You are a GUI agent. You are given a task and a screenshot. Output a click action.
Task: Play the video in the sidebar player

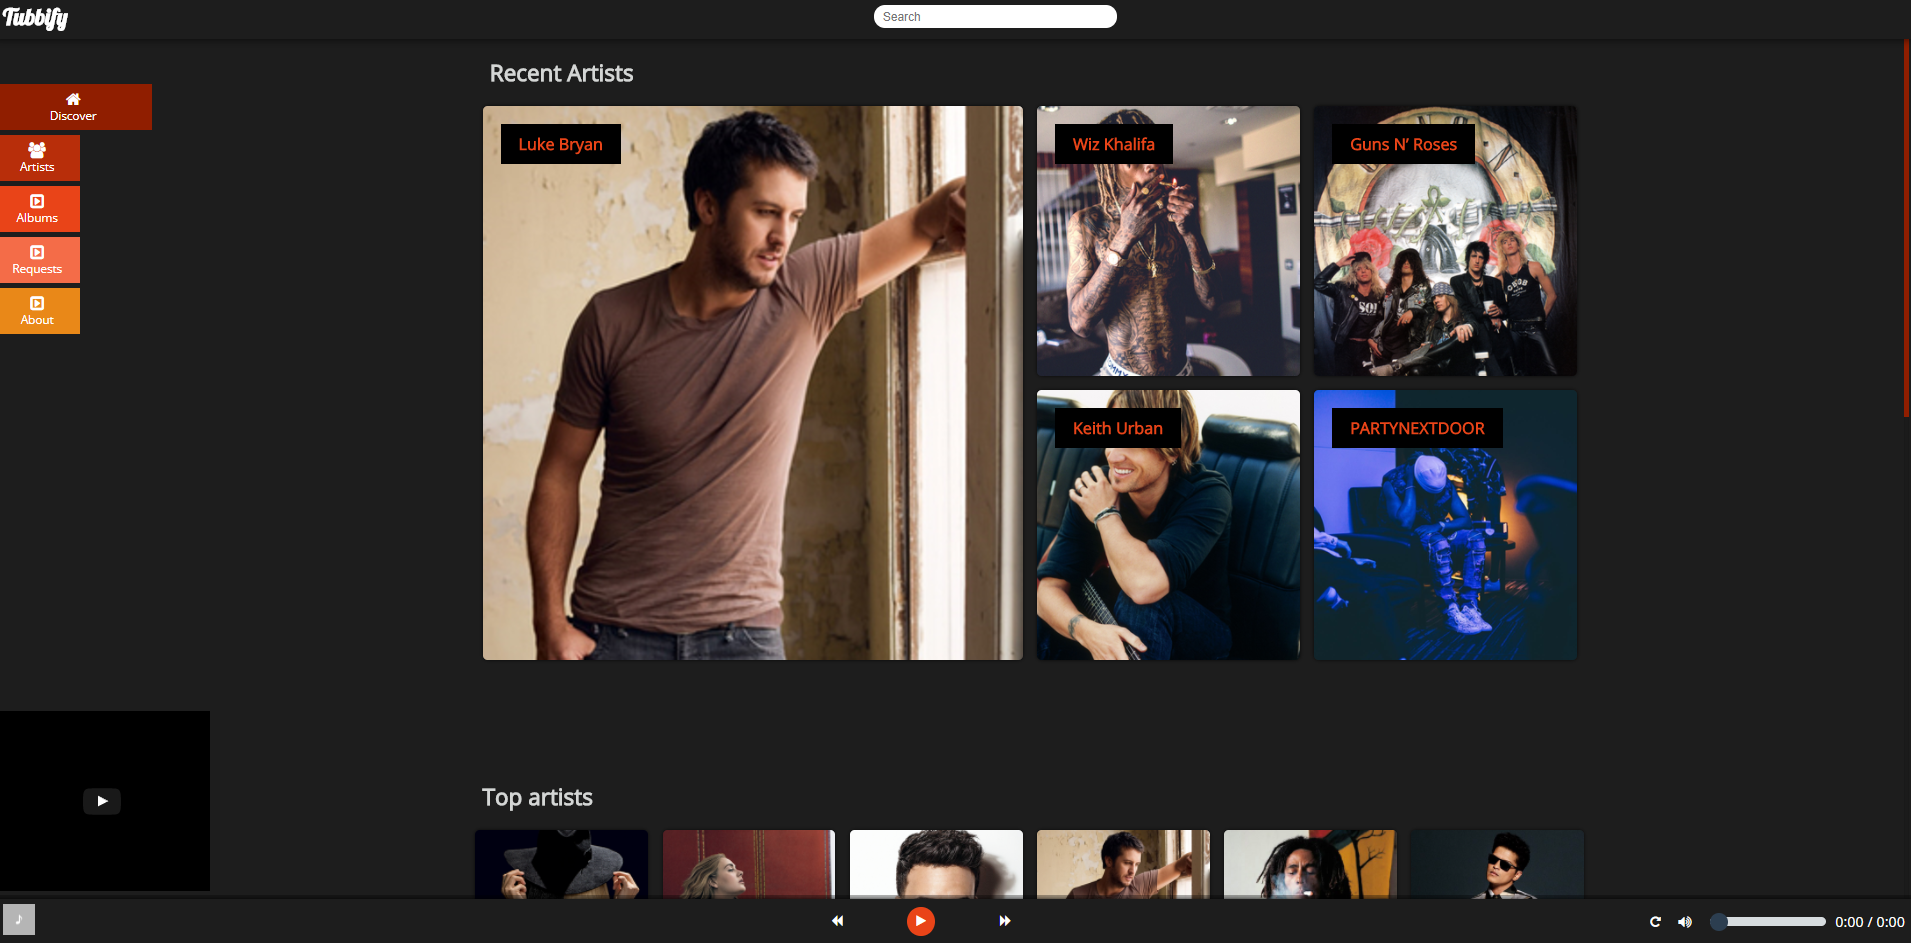point(102,801)
